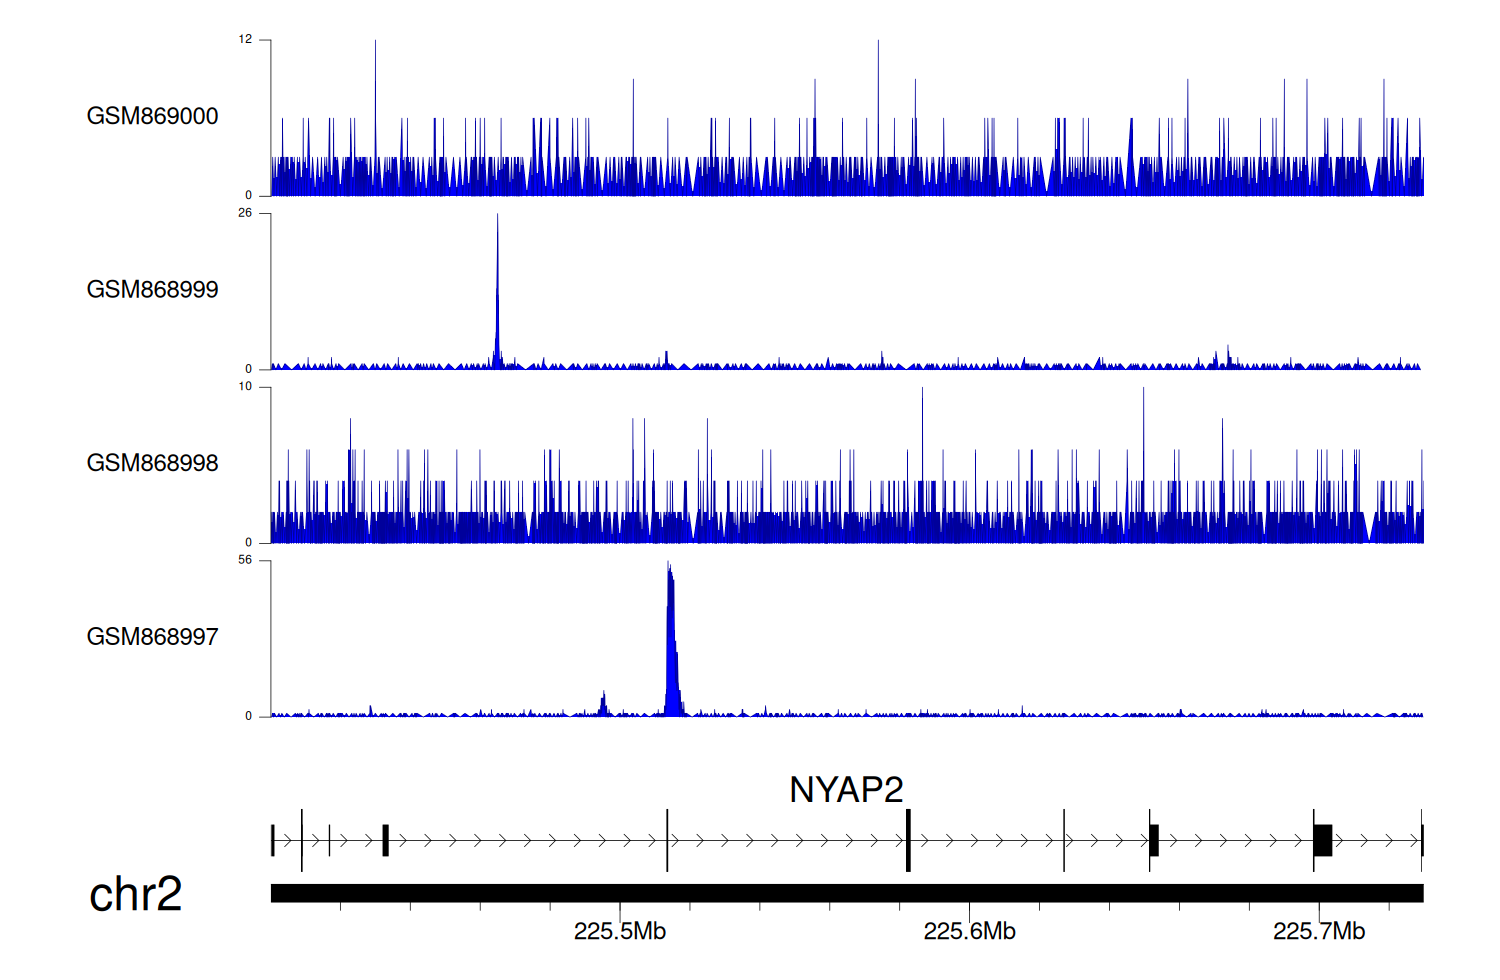The width and height of the screenshot is (1500, 980).
Task: Select the large peak in GSM868997 track
Action: pyautogui.click(x=672, y=640)
